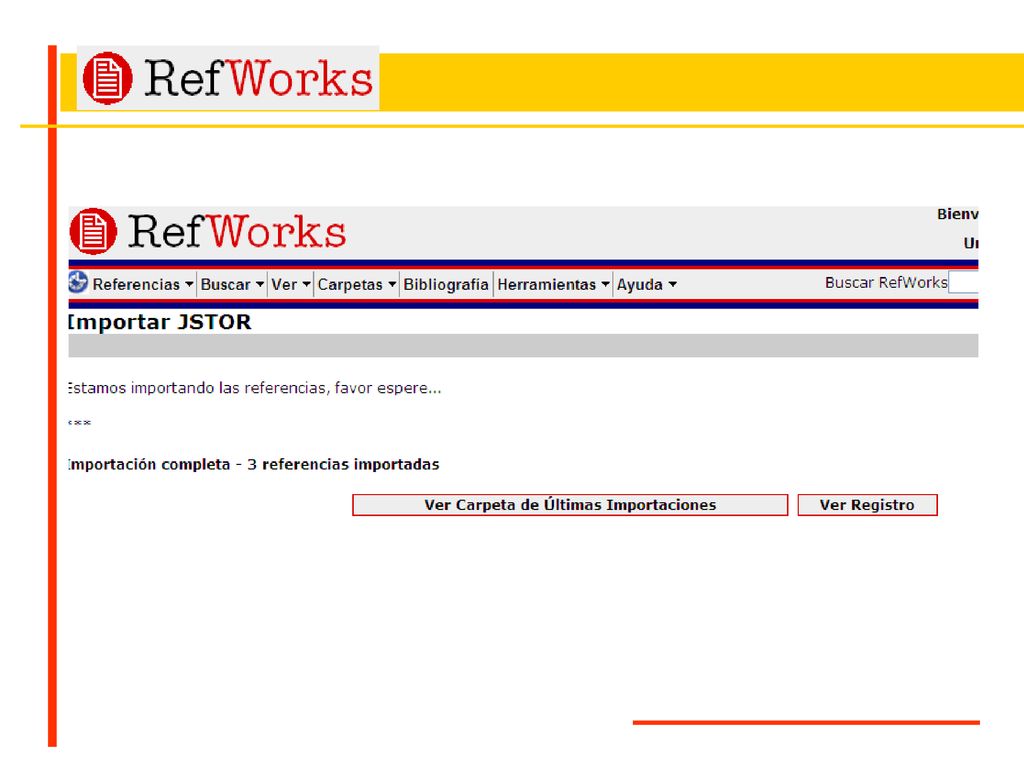Click the 'Buscar RefWorks' label

click(x=886, y=283)
